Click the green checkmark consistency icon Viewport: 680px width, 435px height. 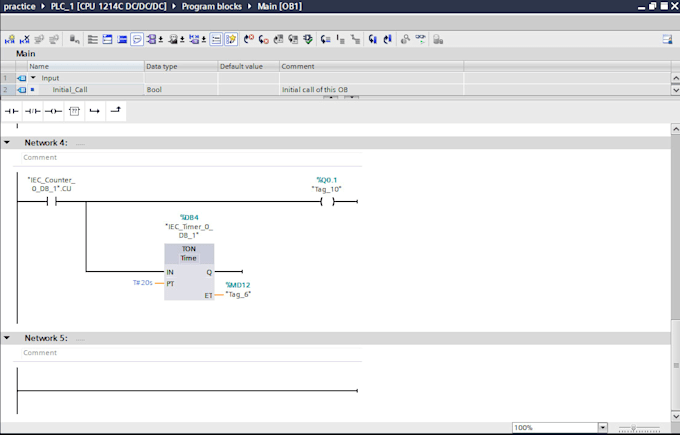point(308,40)
